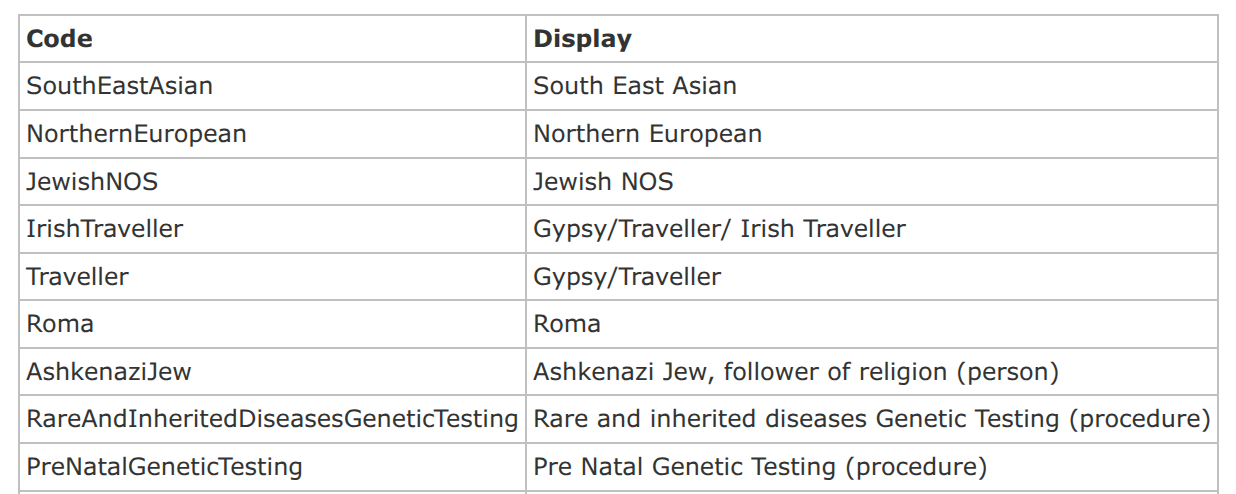Click Pre Natal Genetic Testing display text
This screenshot has width=1236, height=494.
tap(759, 467)
